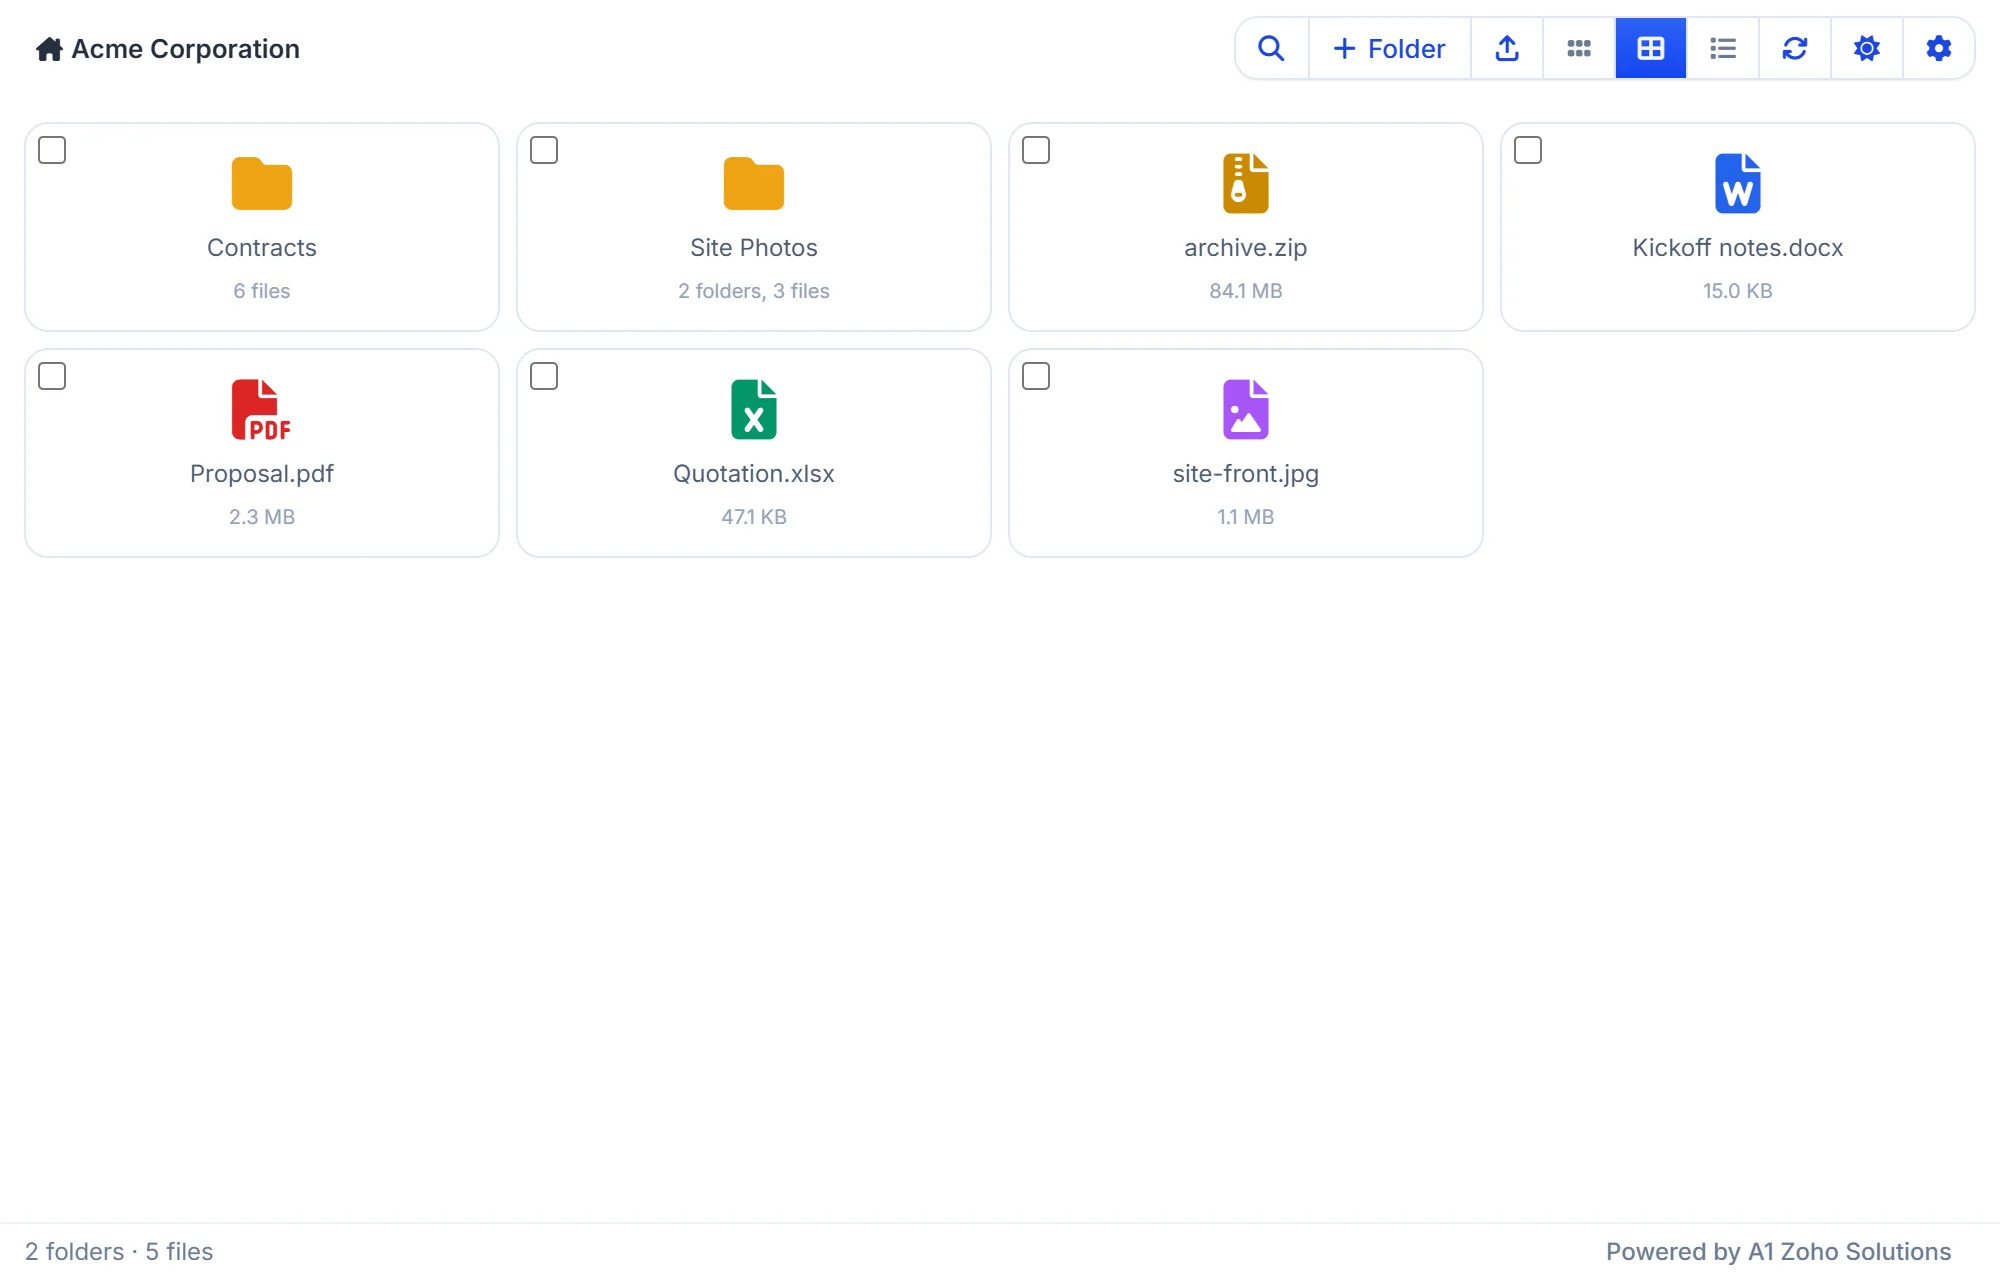Click the archive.zip file icon
This screenshot has height=1280, width=2000.
tap(1246, 184)
